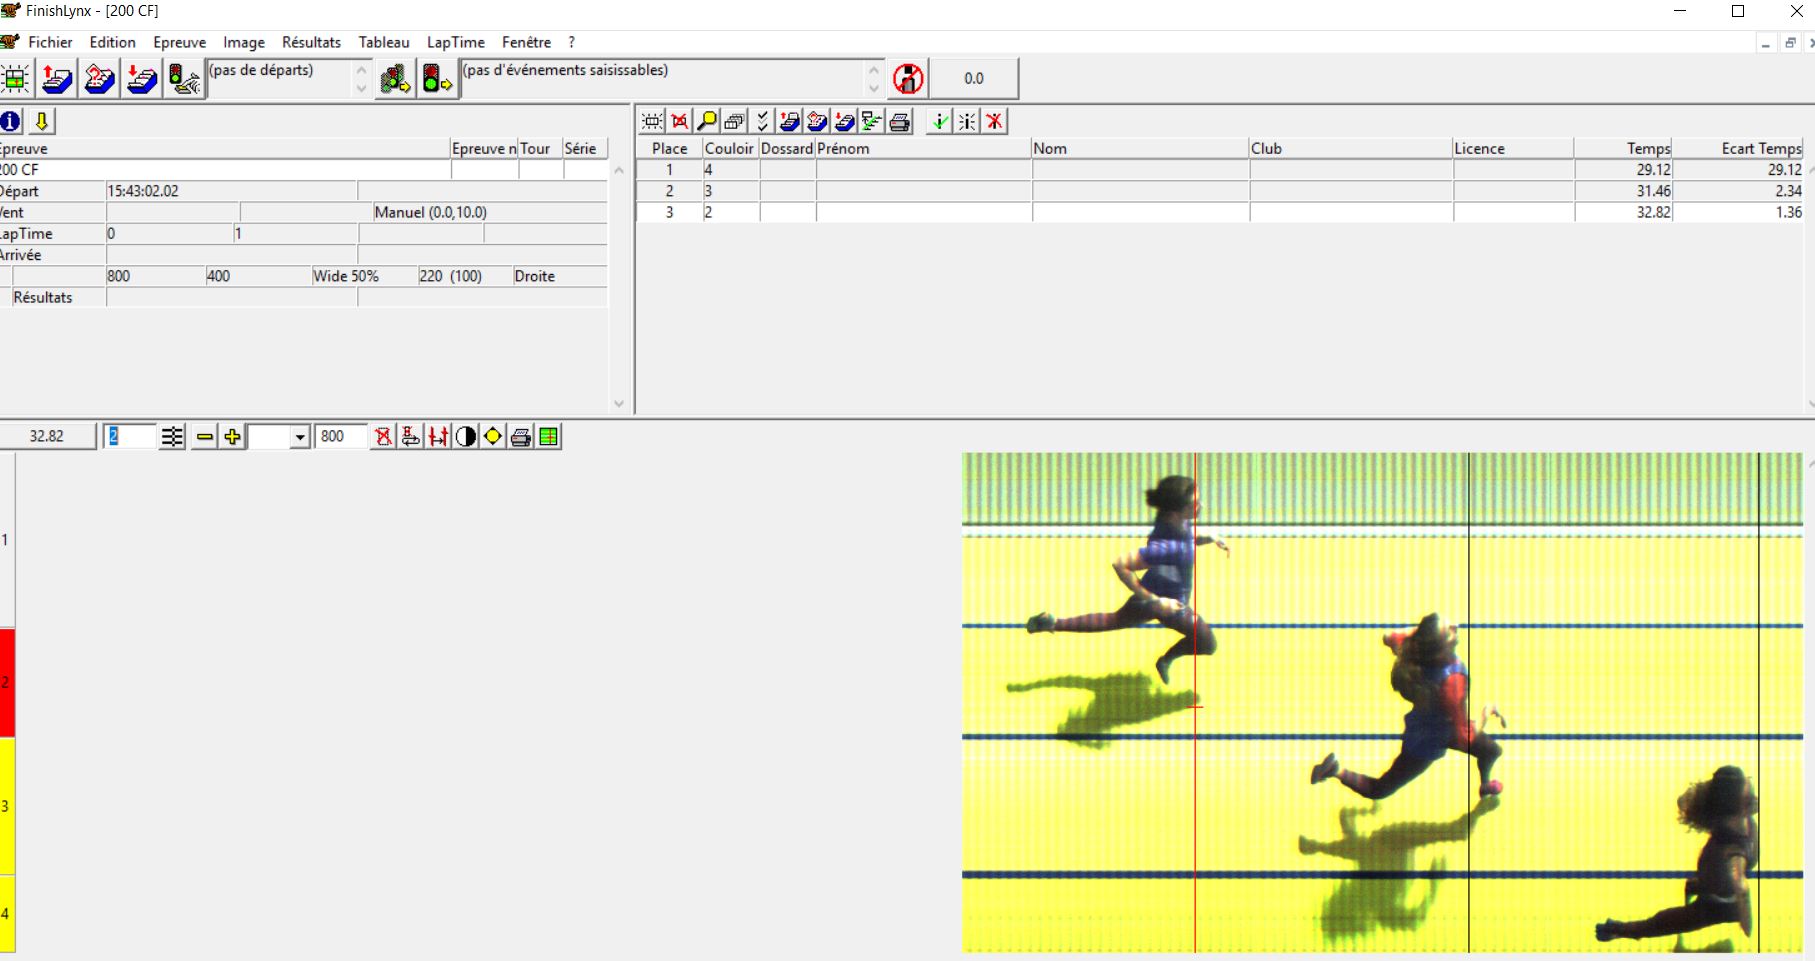Click the Temps column header
Viewport: 1815px width, 961px height.
tap(1624, 148)
